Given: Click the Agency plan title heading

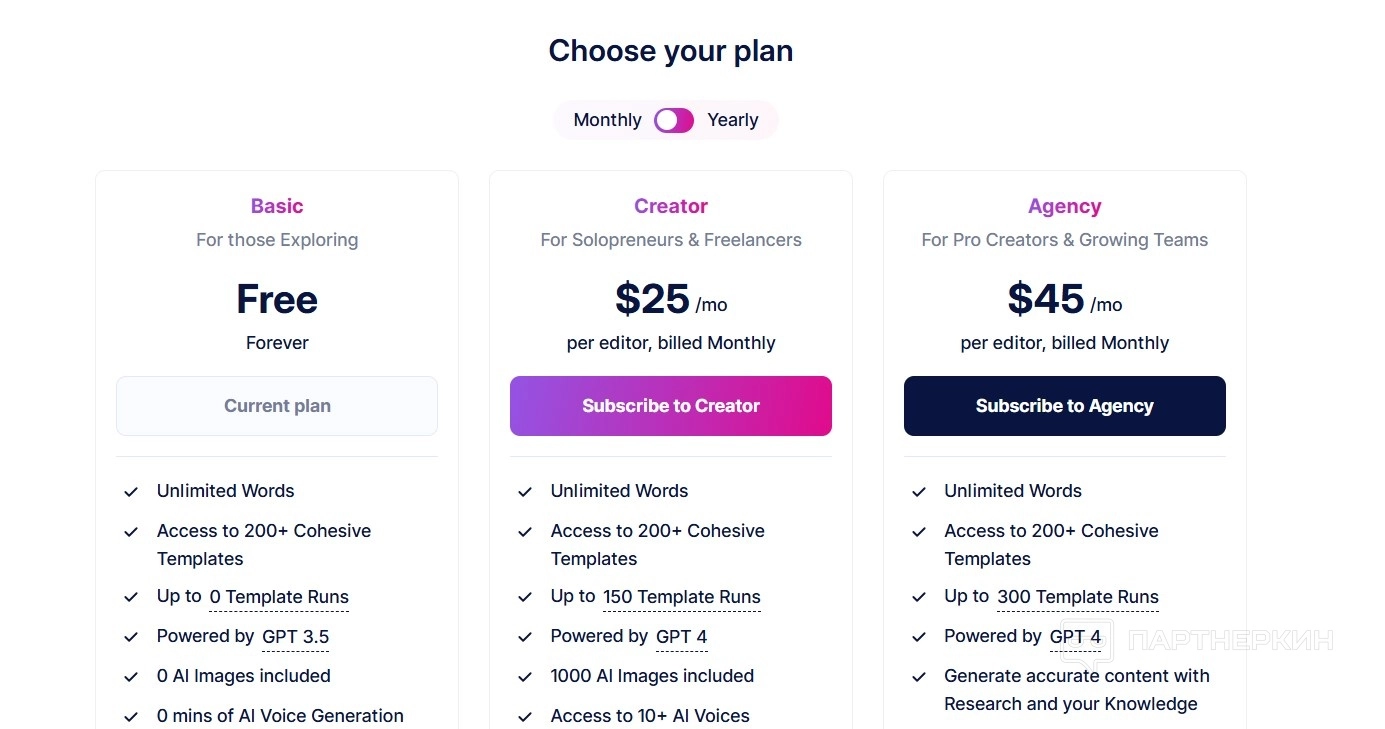Looking at the screenshot, I should 1064,206.
